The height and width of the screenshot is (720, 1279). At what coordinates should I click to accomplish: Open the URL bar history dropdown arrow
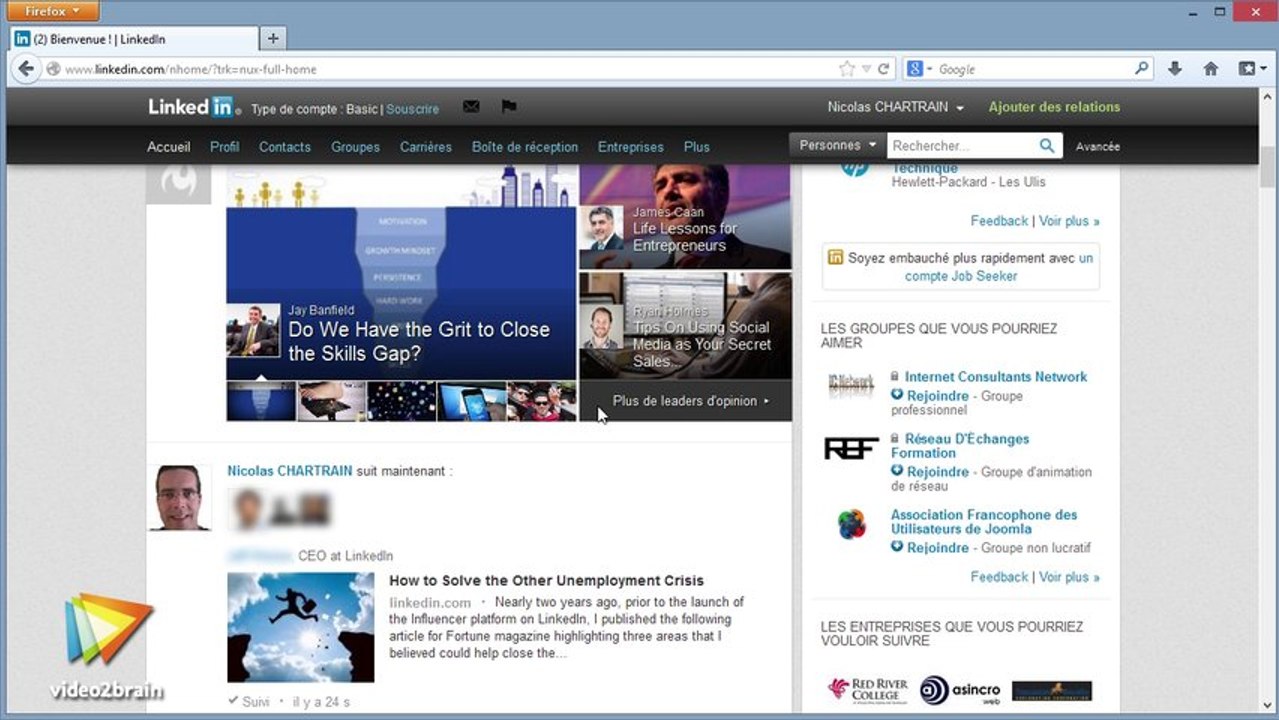point(866,69)
